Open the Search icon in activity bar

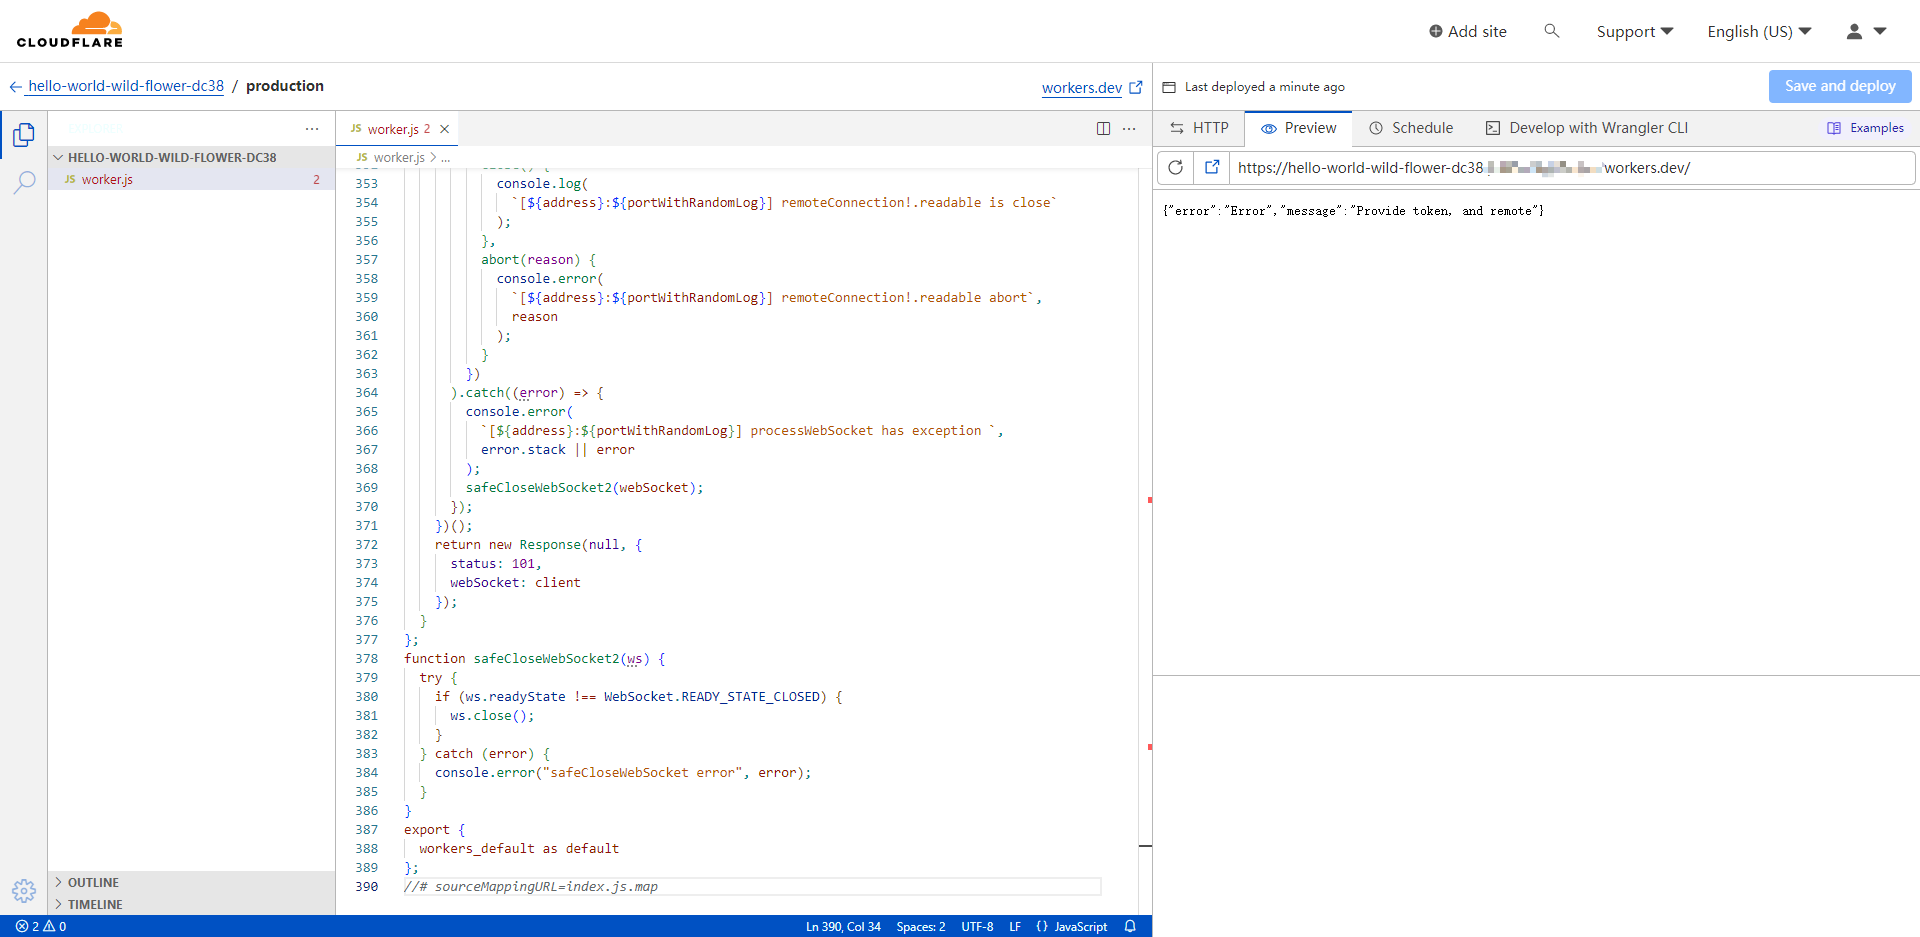(23, 182)
